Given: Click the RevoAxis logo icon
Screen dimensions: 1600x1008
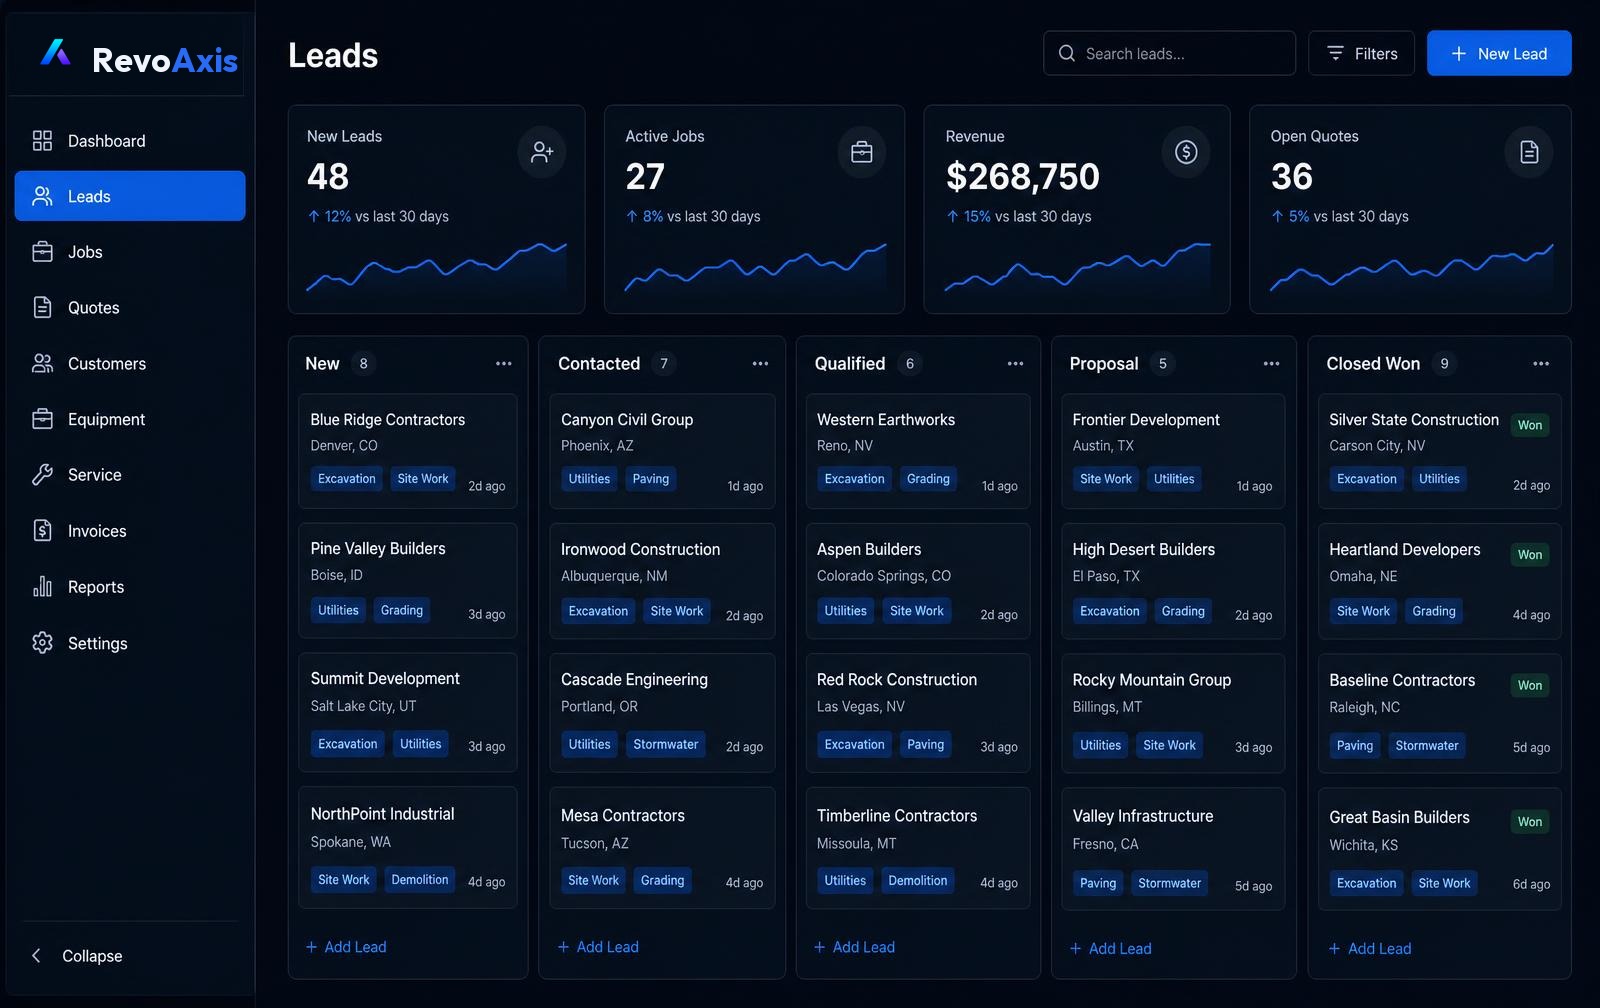Looking at the screenshot, I should (55, 52).
